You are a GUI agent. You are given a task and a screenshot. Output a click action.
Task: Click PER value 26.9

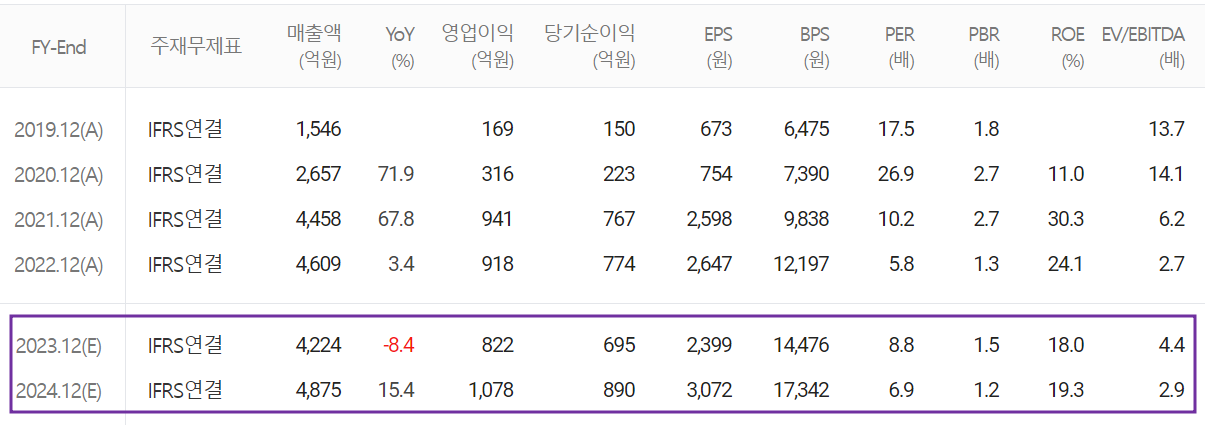897,174
